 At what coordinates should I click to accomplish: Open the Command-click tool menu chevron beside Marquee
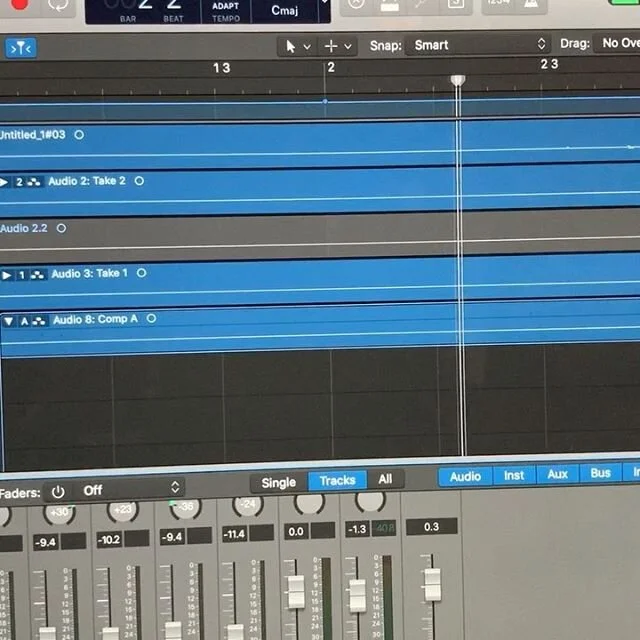(x=348, y=47)
